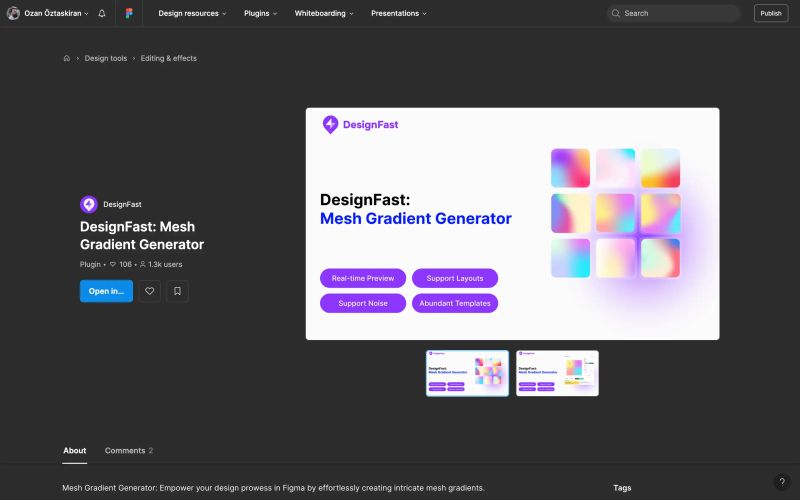Open the user avatar for Ozan Öztaskiran
This screenshot has height=500, width=800.
pos(14,13)
